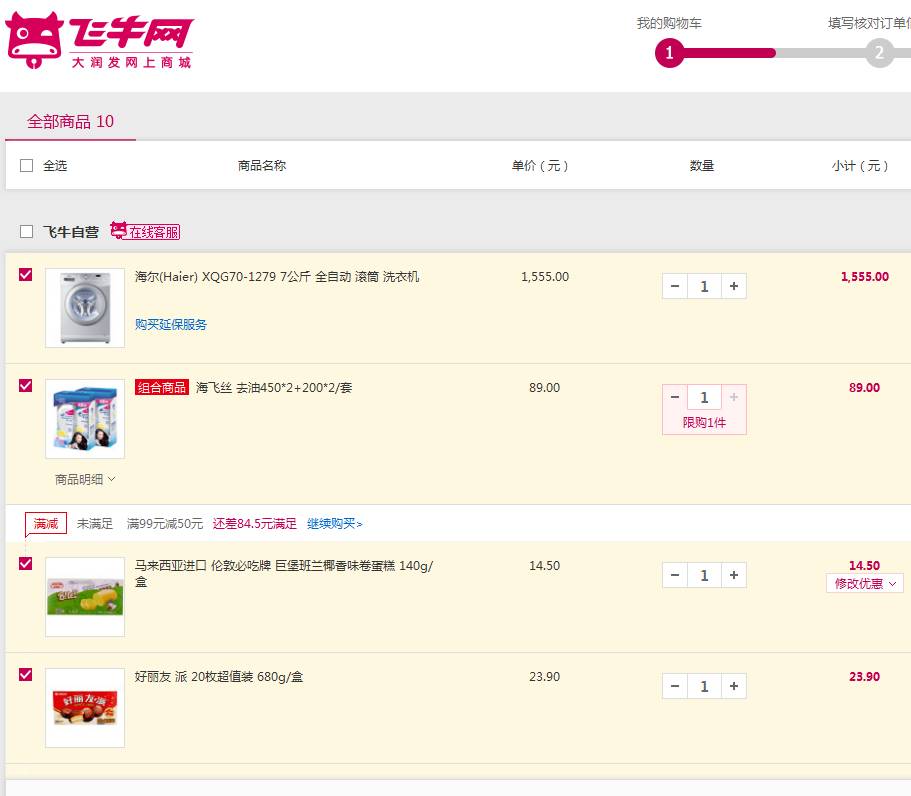Click the 组合商品 badge
Screen dimensions: 911x796
(162, 388)
